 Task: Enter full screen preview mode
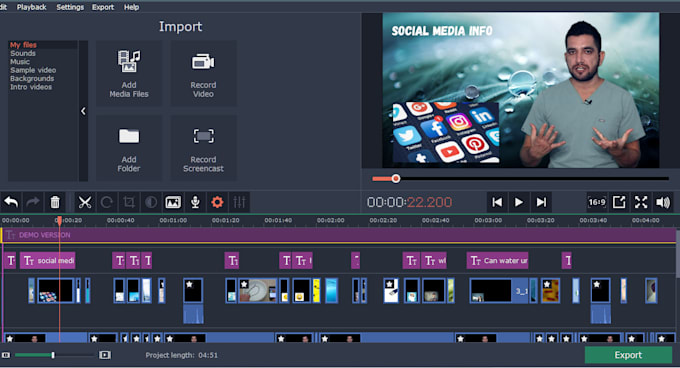click(641, 202)
